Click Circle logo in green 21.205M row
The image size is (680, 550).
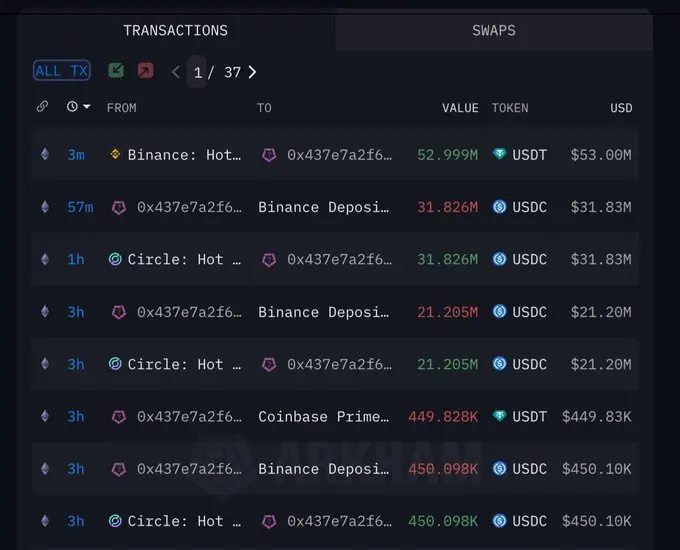(x=115, y=363)
